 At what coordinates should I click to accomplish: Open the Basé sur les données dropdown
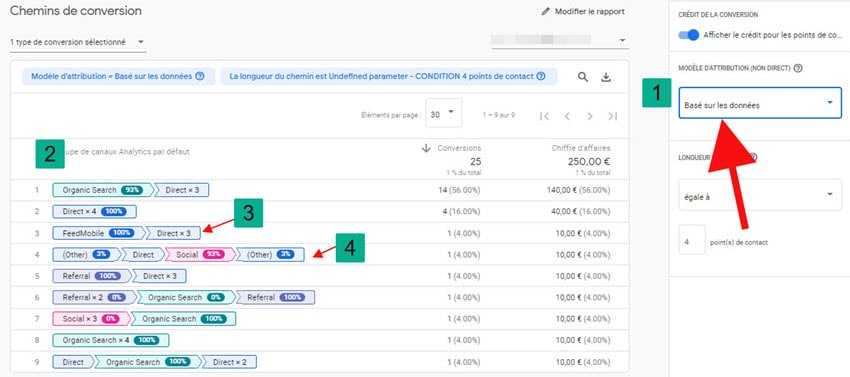coord(760,103)
